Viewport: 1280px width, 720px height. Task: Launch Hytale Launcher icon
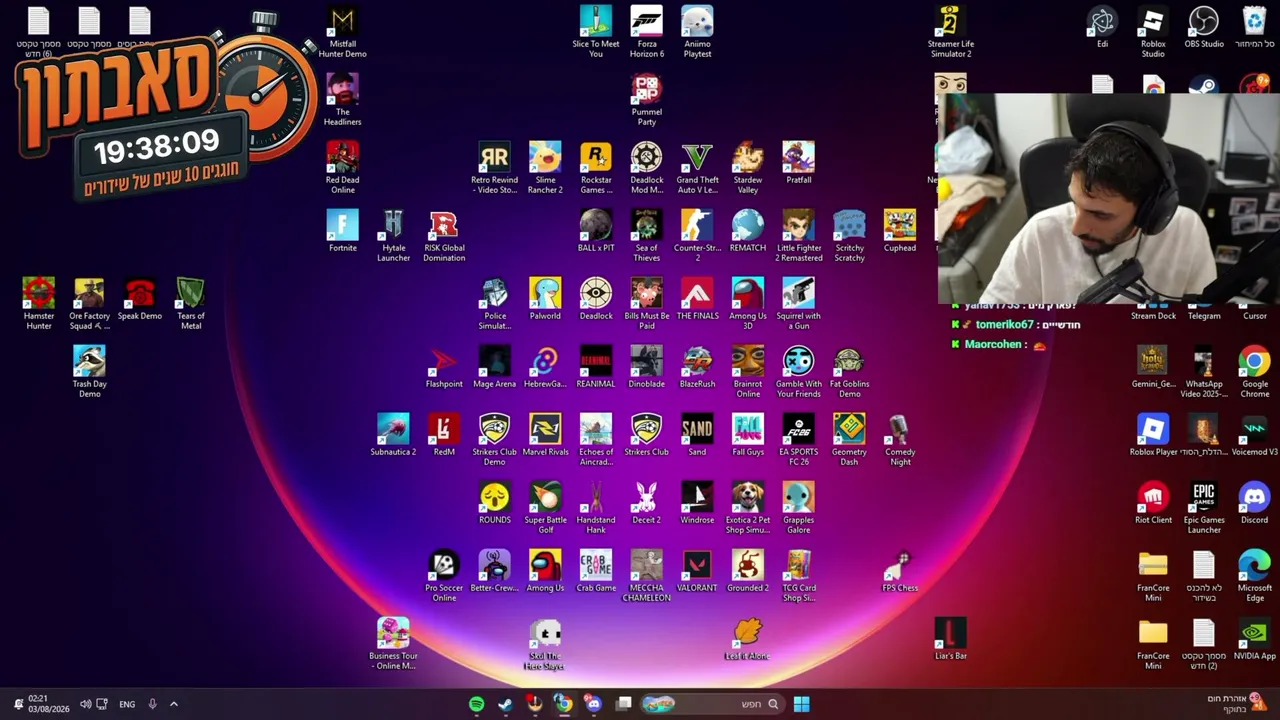click(393, 236)
